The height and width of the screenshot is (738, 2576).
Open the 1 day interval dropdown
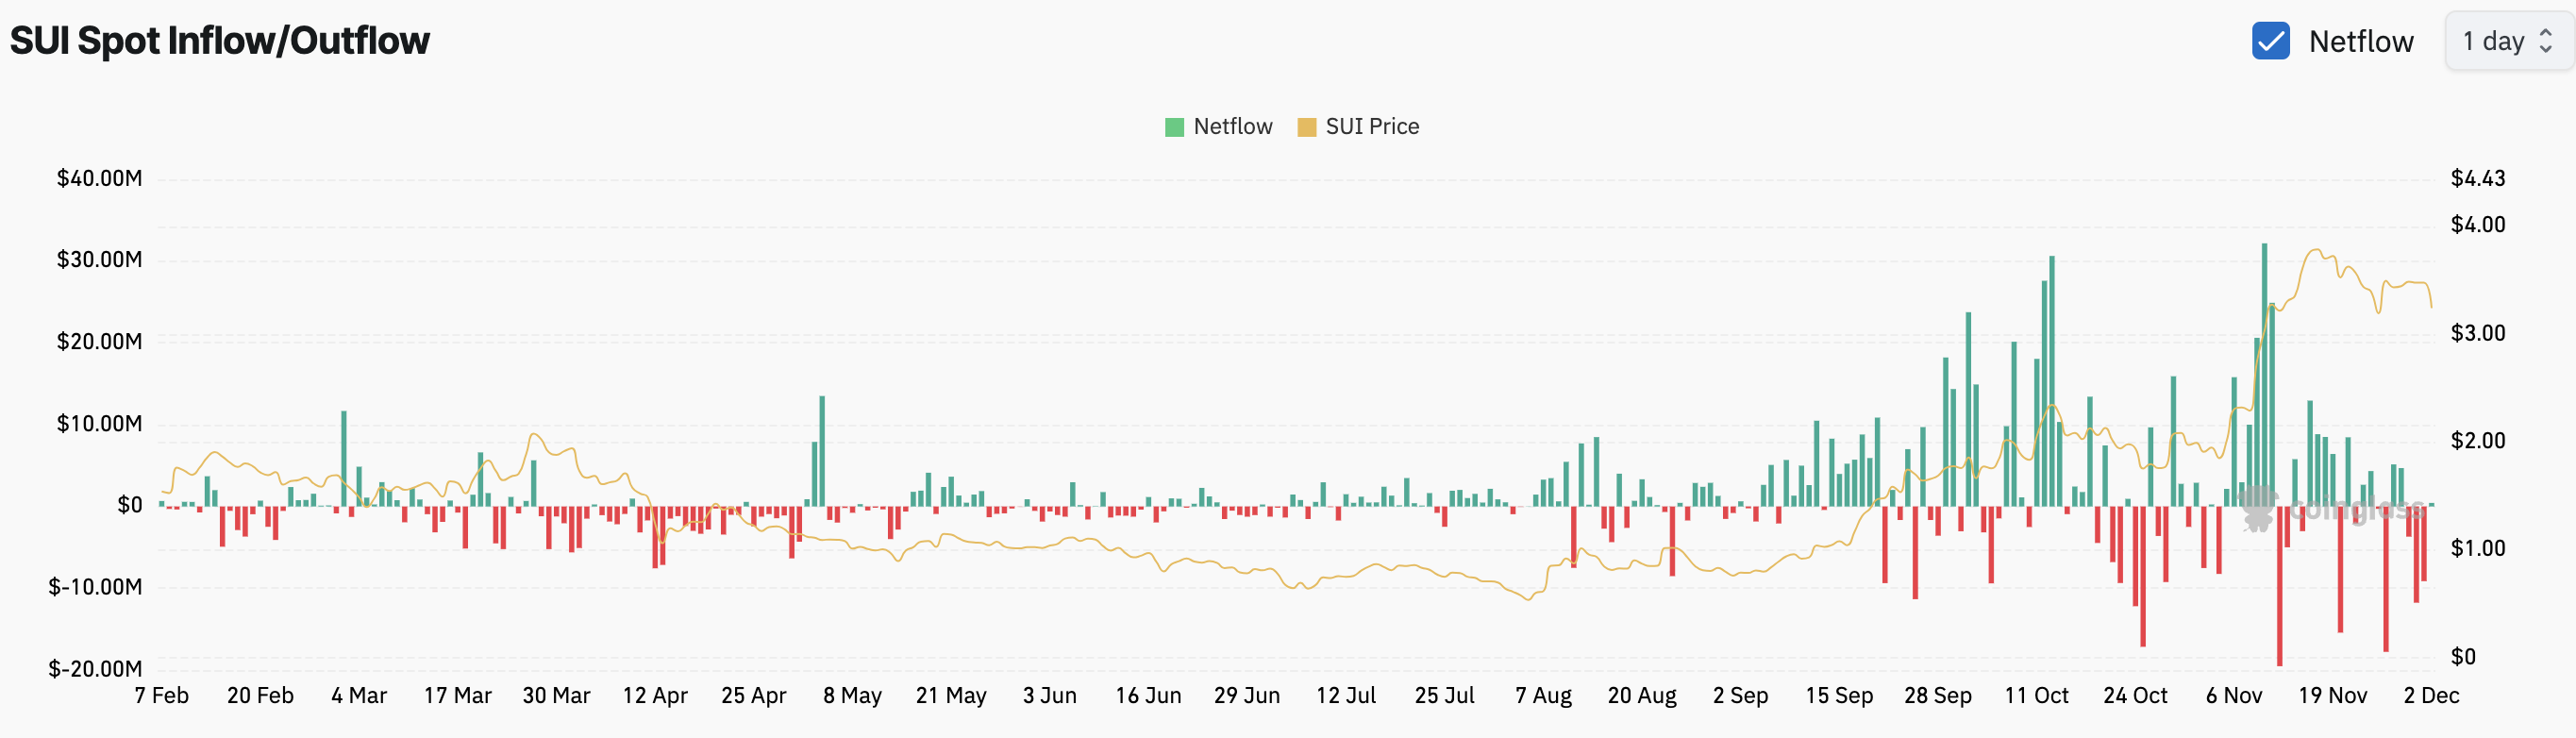click(x=2507, y=41)
